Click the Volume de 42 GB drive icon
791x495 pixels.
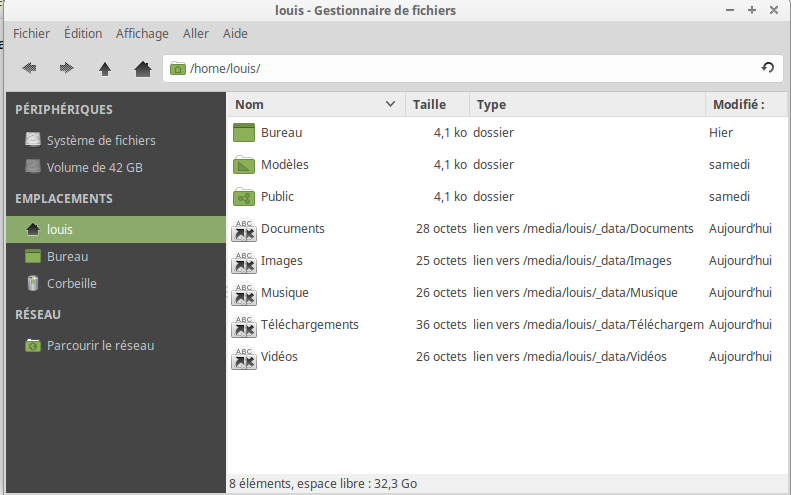coord(33,167)
